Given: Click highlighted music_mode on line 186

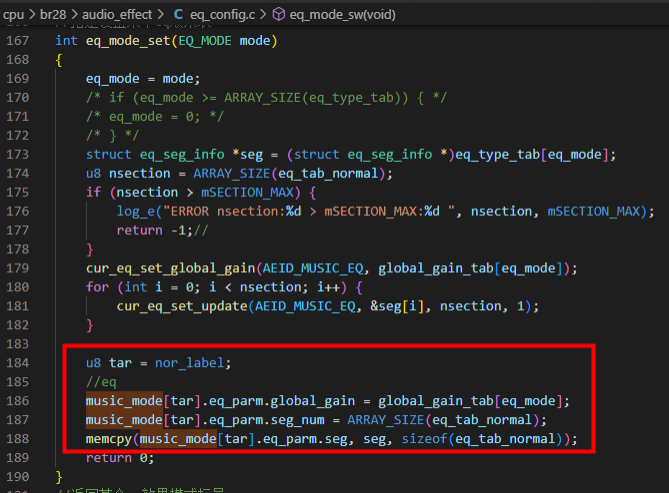Looking at the screenshot, I should (124, 401).
